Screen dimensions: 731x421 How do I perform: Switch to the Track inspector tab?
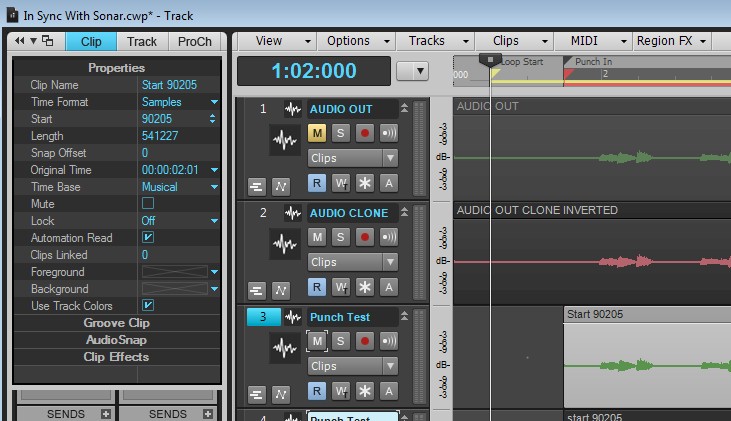coord(142,41)
